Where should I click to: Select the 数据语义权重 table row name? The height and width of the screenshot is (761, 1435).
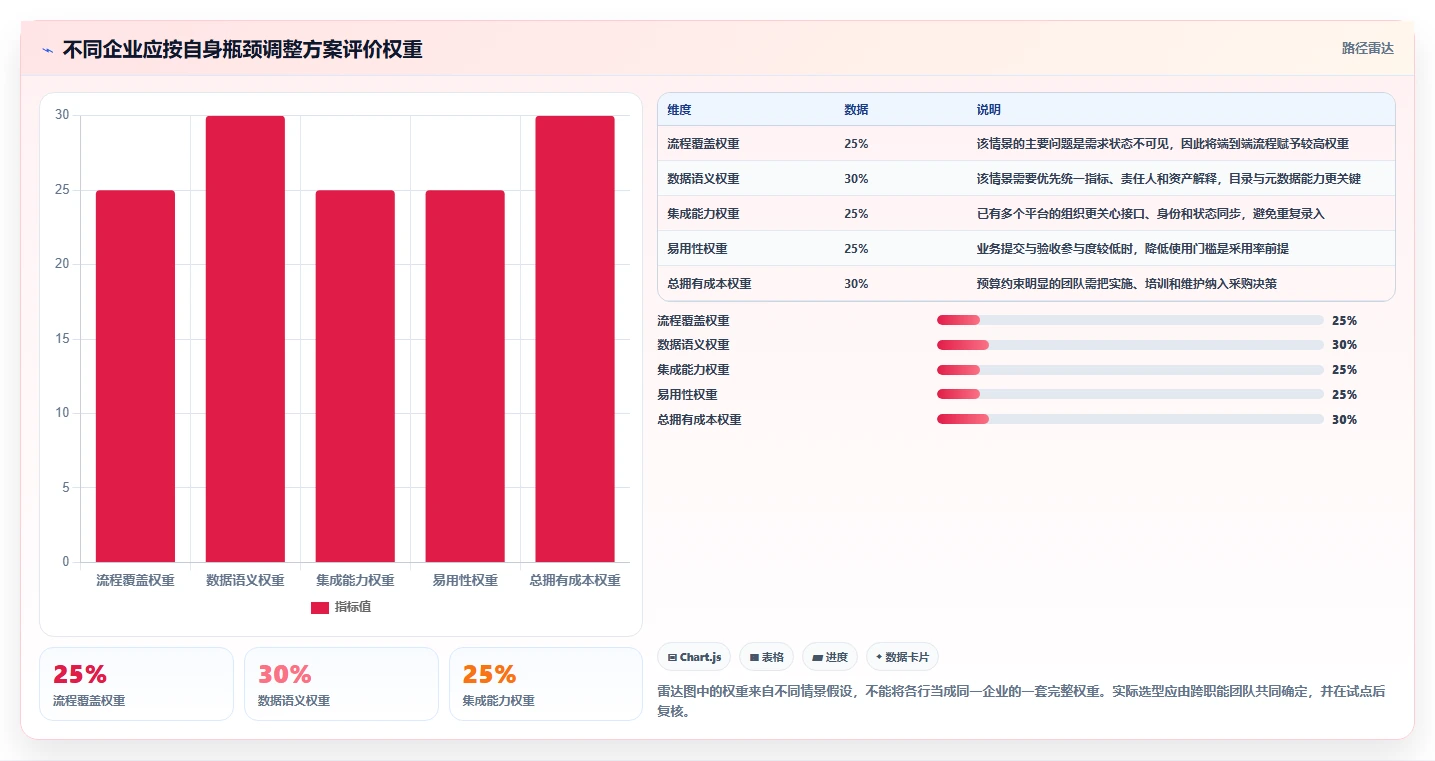click(x=703, y=179)
